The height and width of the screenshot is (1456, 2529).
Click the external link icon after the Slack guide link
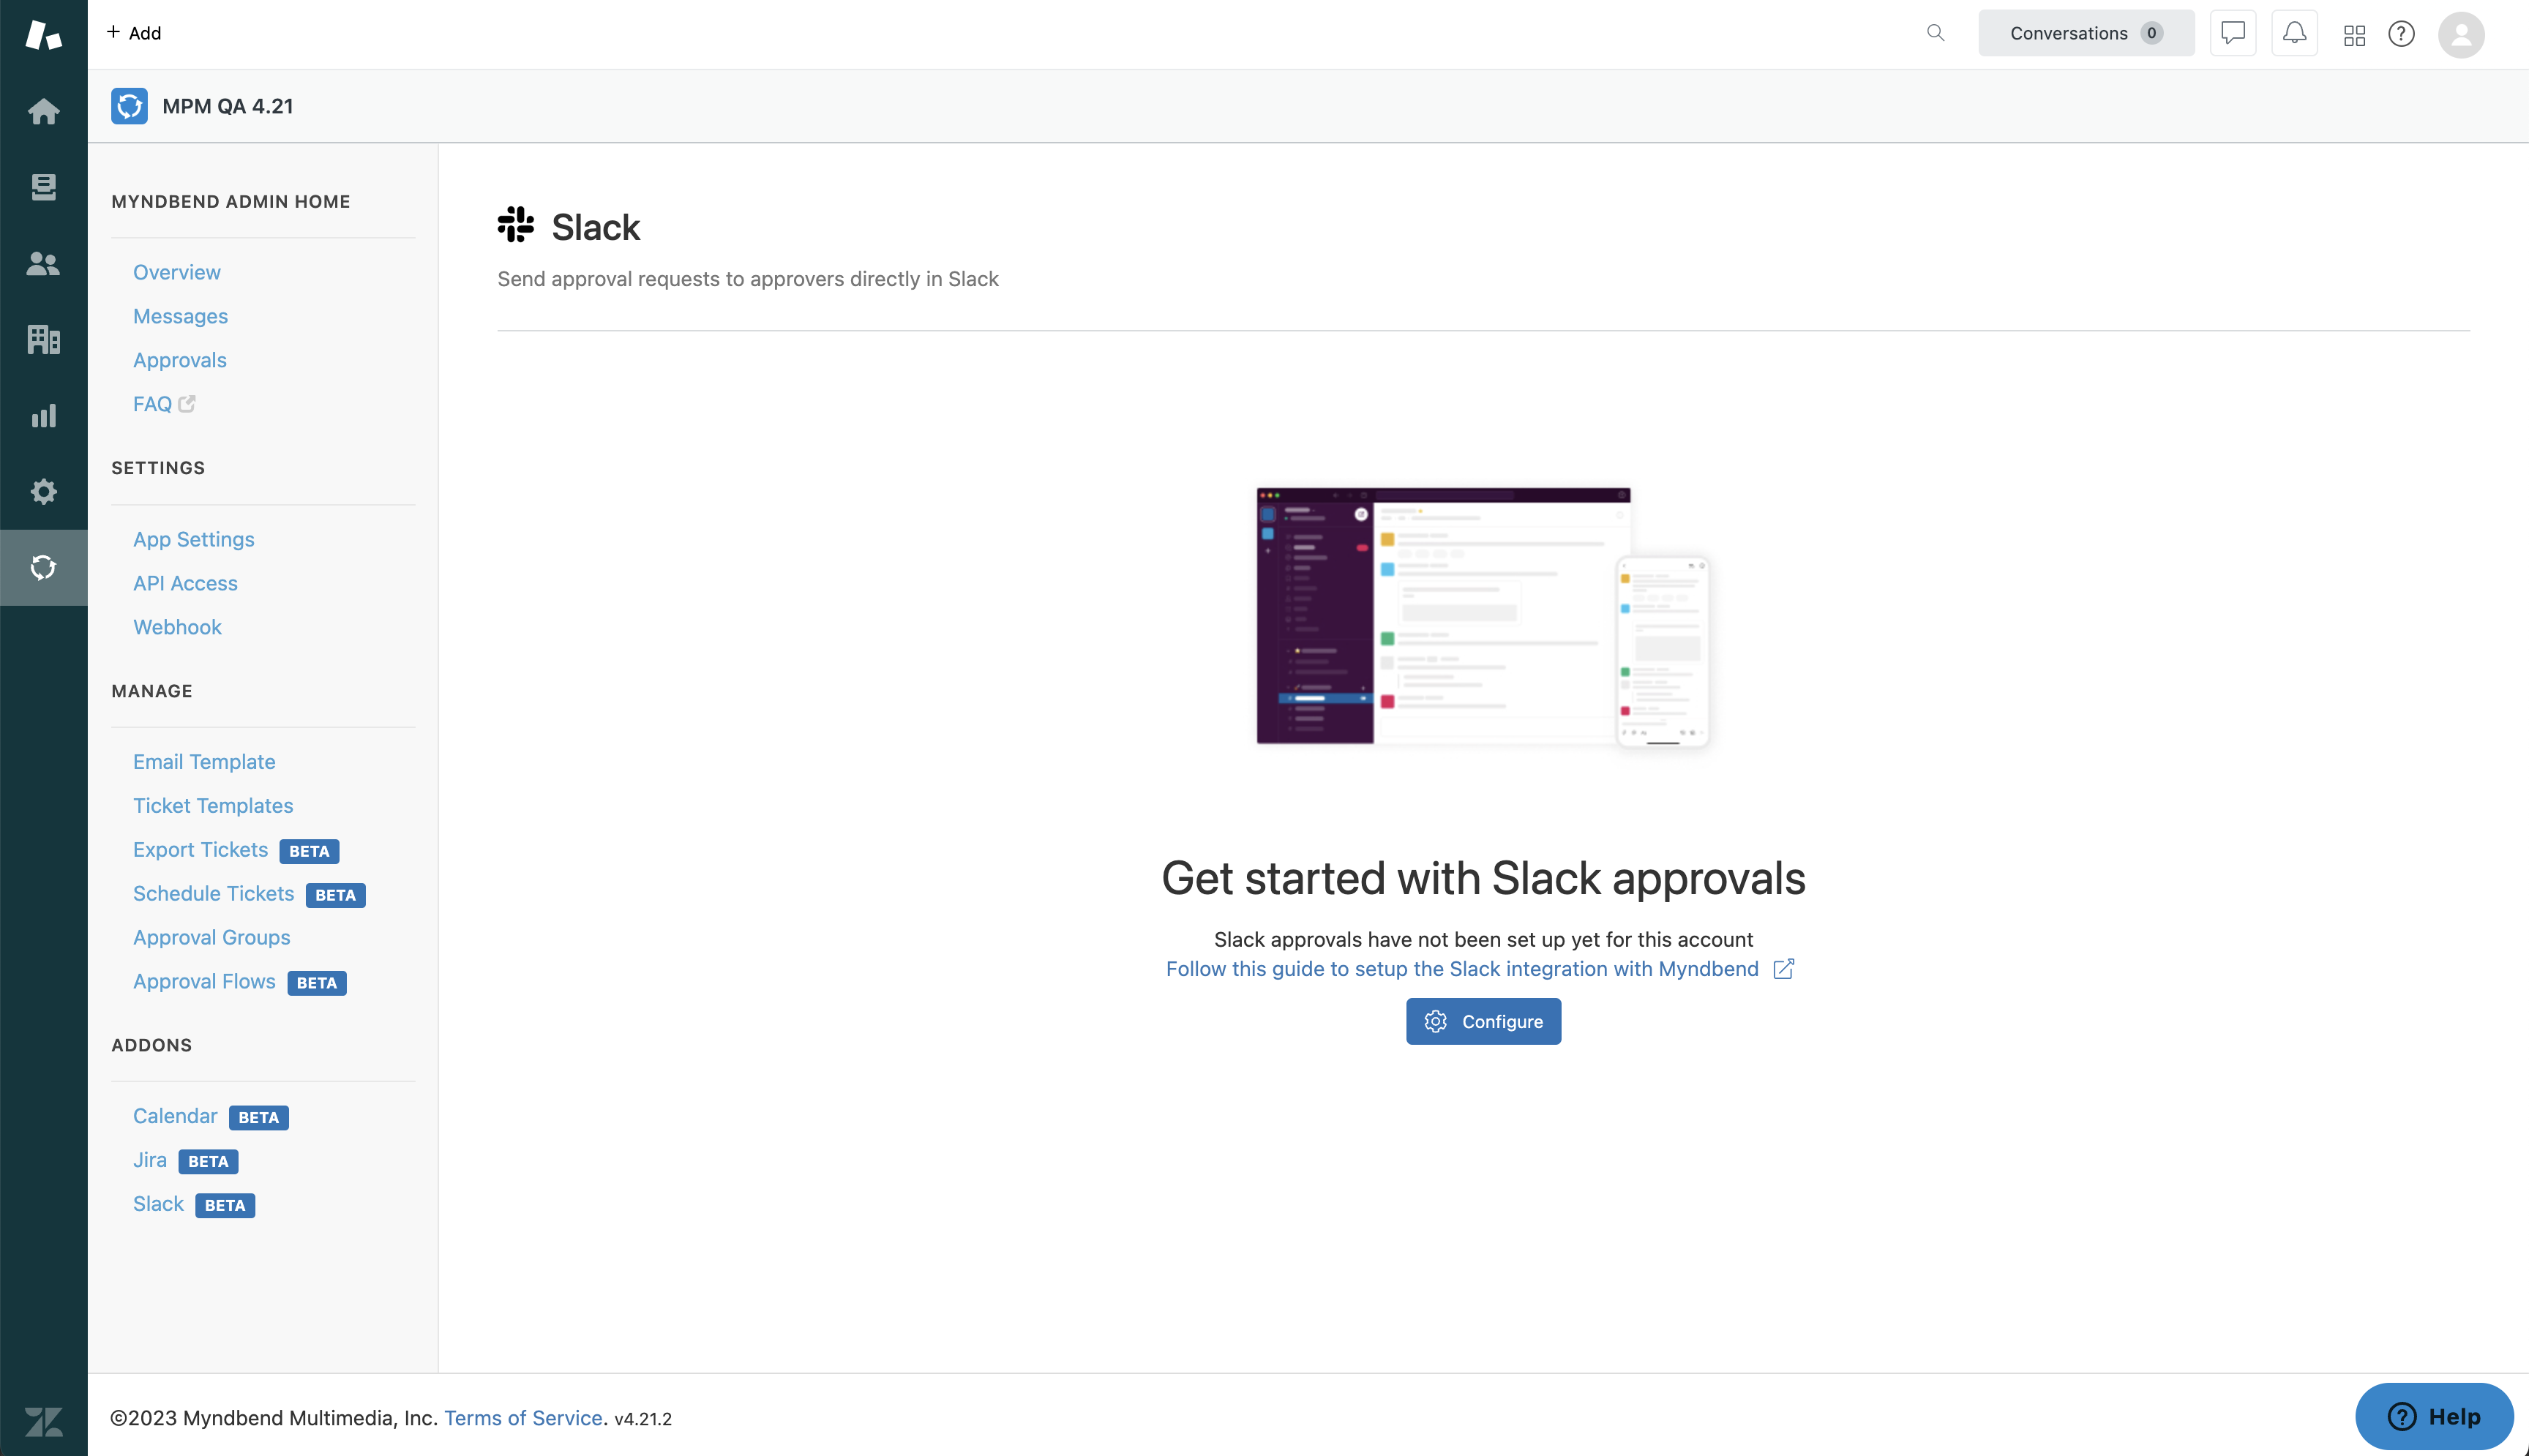coord(1783,969)
